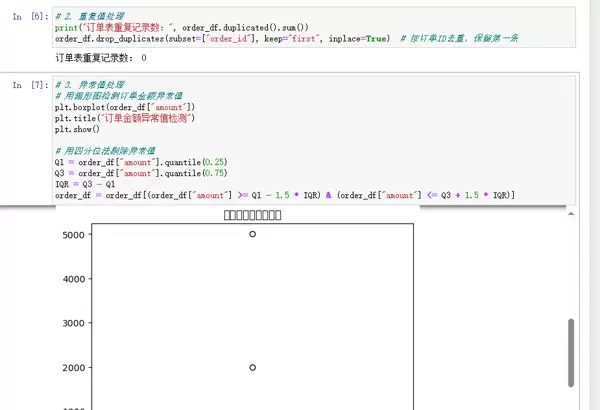Click the plt.show() line
The width and height of the screenshot is (600, 410).
click(77, 129)
